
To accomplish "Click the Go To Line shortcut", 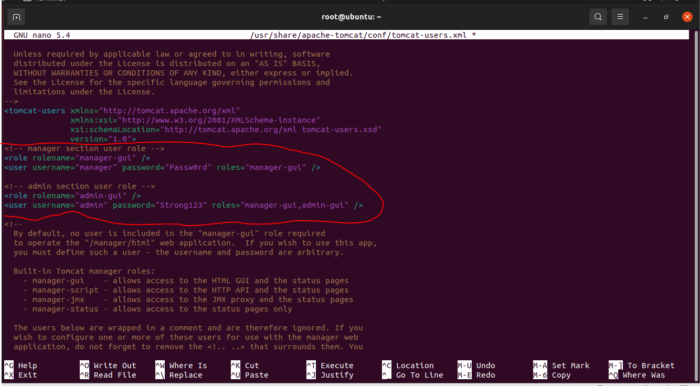I will pyautogui.click(x=413, y=375).
